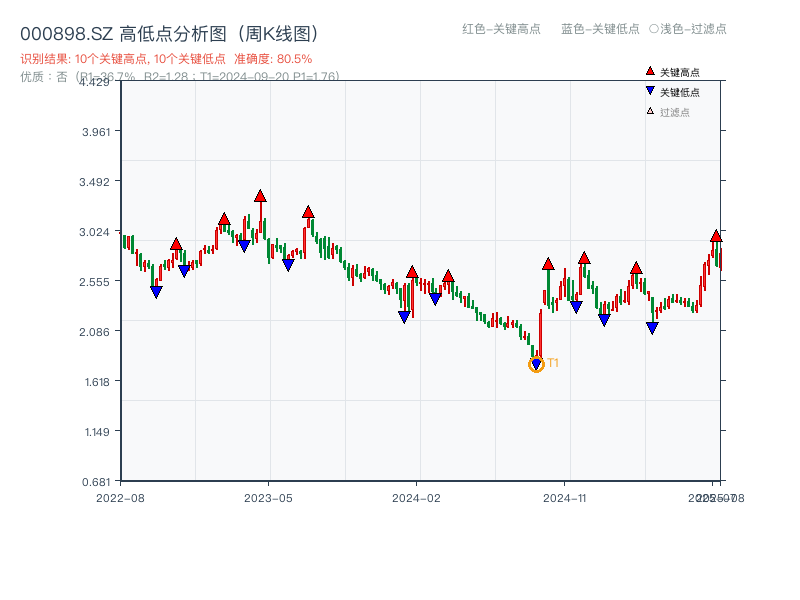Screen dimensions: 800x600
Task: Click the 红色-关键高点 header label
Action: point(501,29)
